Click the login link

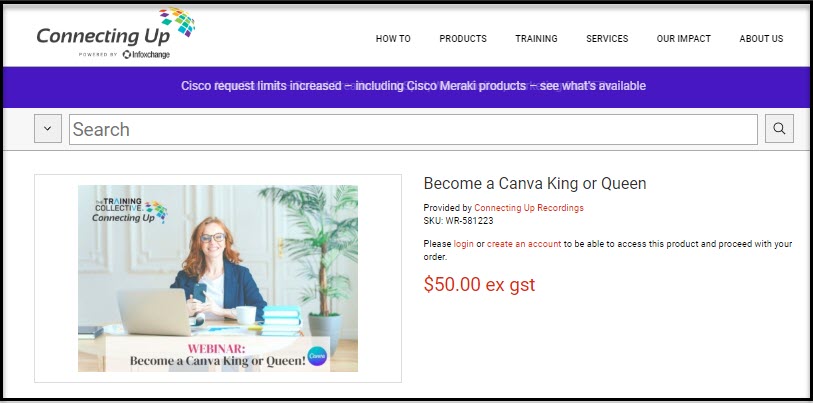coord(464,244)
